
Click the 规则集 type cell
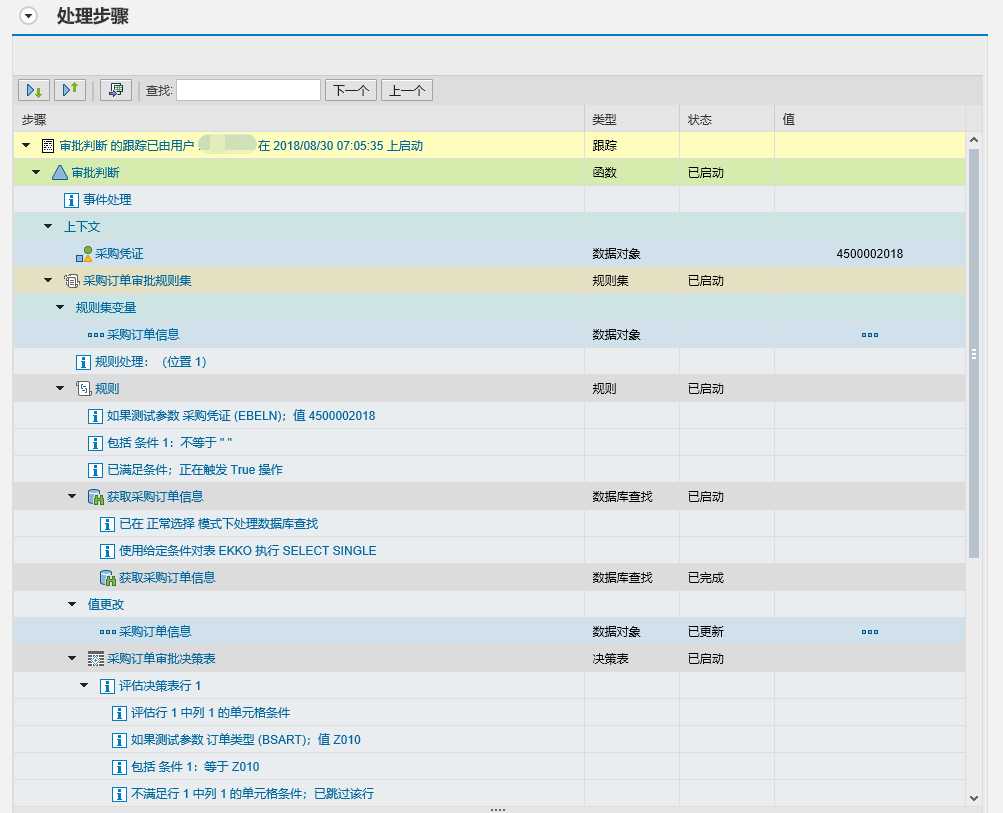tap(610, 280)
